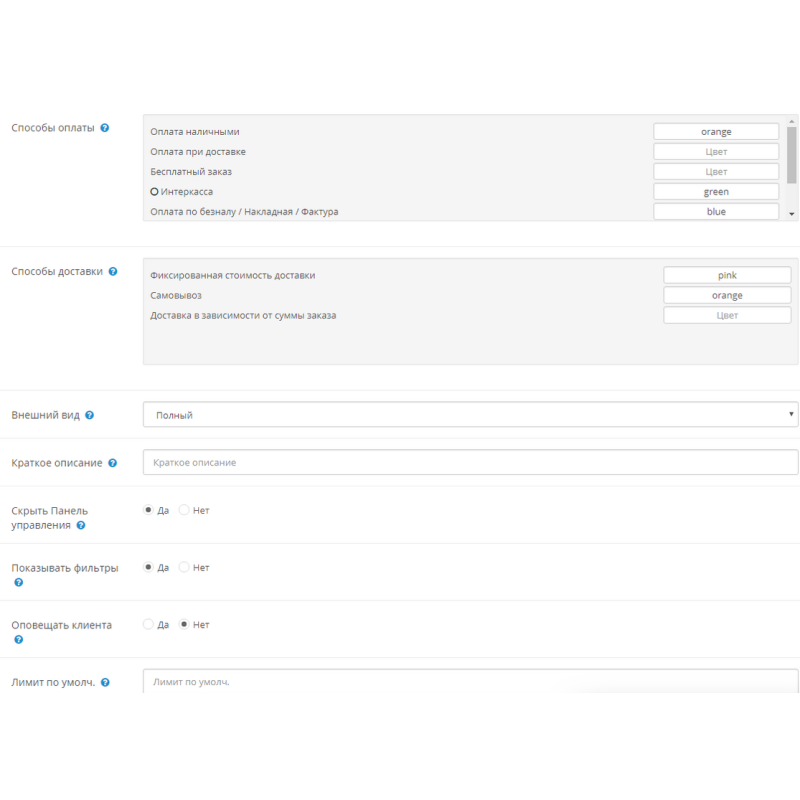
Task: Click help icon under Показывать фильтры
Action: coord(18,582)
